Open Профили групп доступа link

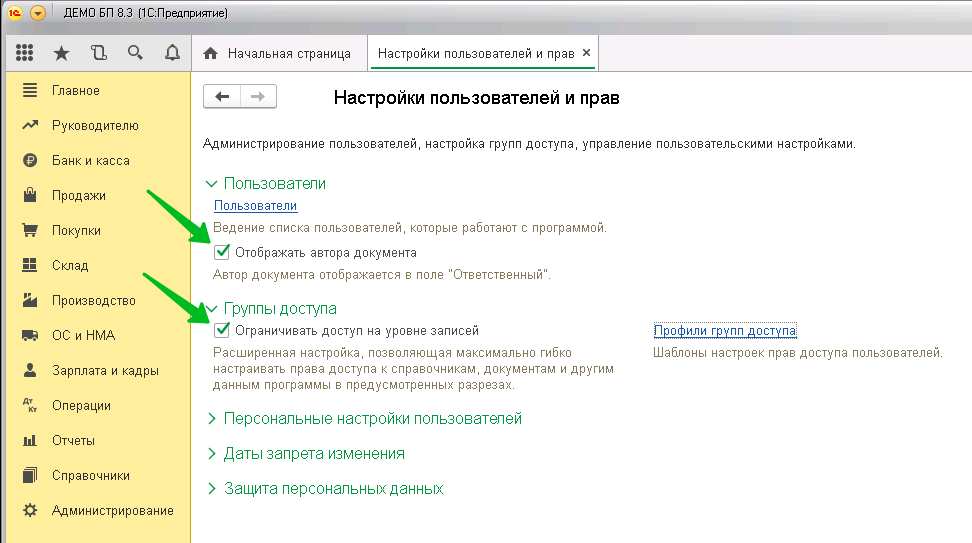[725, 331]
